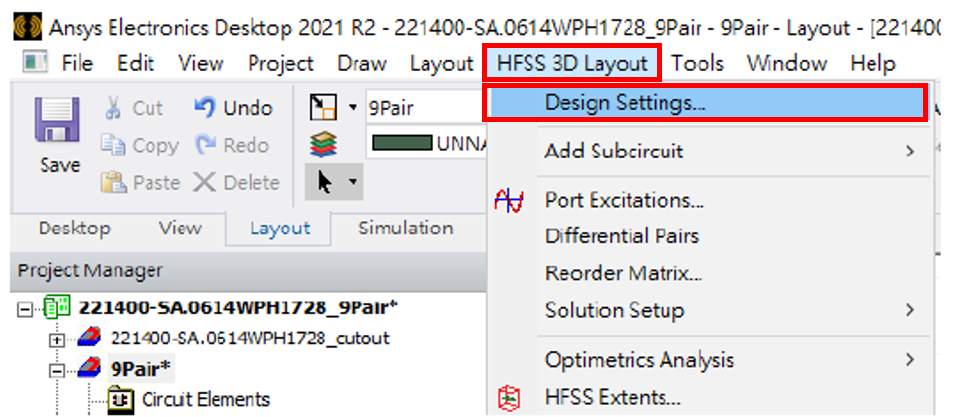Collapse the 221400-SA.0614WPH1728_9Pair project node
Image resolution: width=956 pixels, height=417 pixels.
(x=25, y=309)
